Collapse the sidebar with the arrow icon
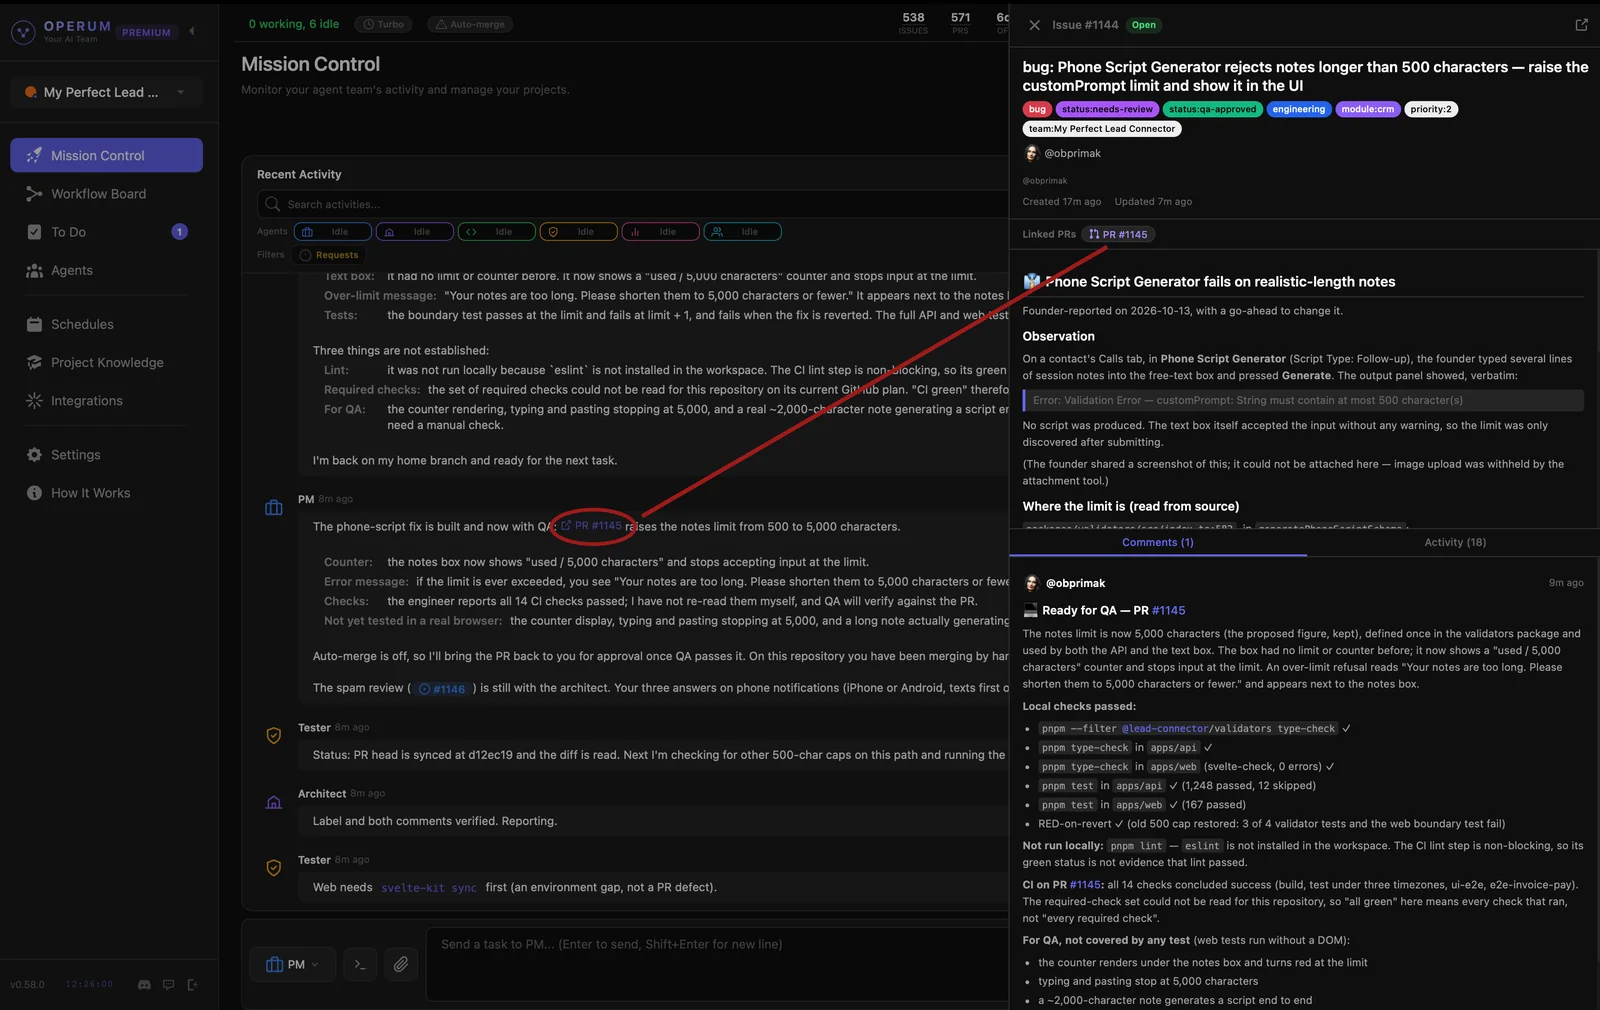This screenshot has width=1600, height=1010. tap(192, 31)
